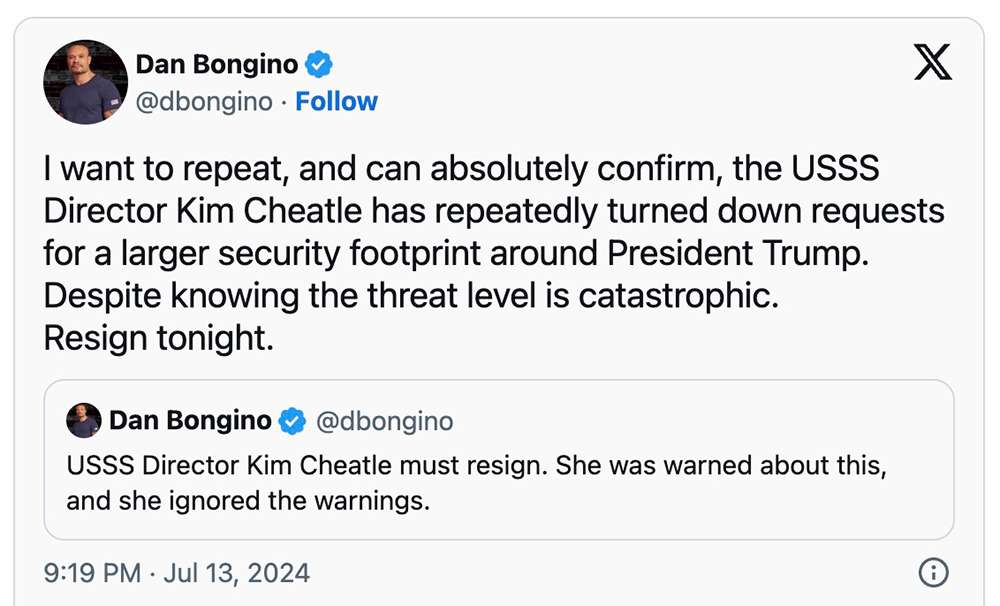Click the tweet info circle icon
Viewport: 1000px width, 606px height.
[932, 573]
